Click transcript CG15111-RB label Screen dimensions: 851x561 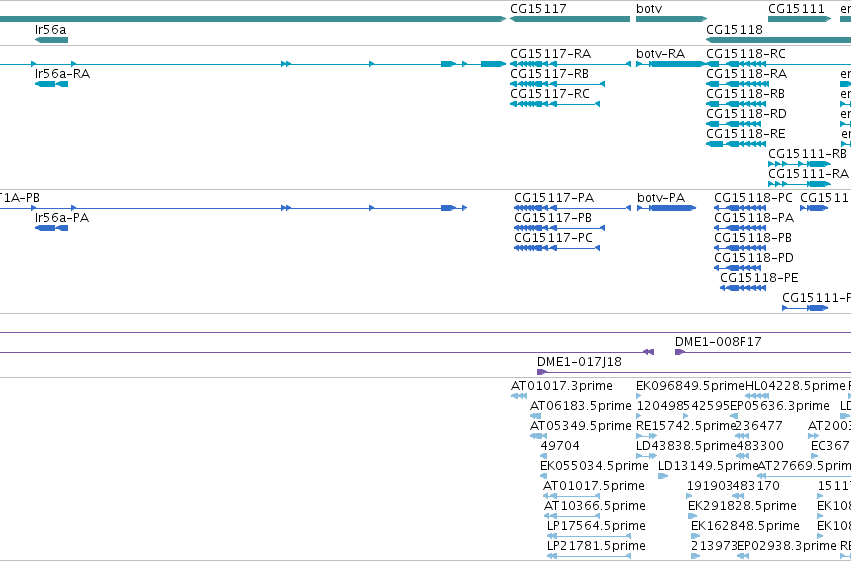coord(807,154)
